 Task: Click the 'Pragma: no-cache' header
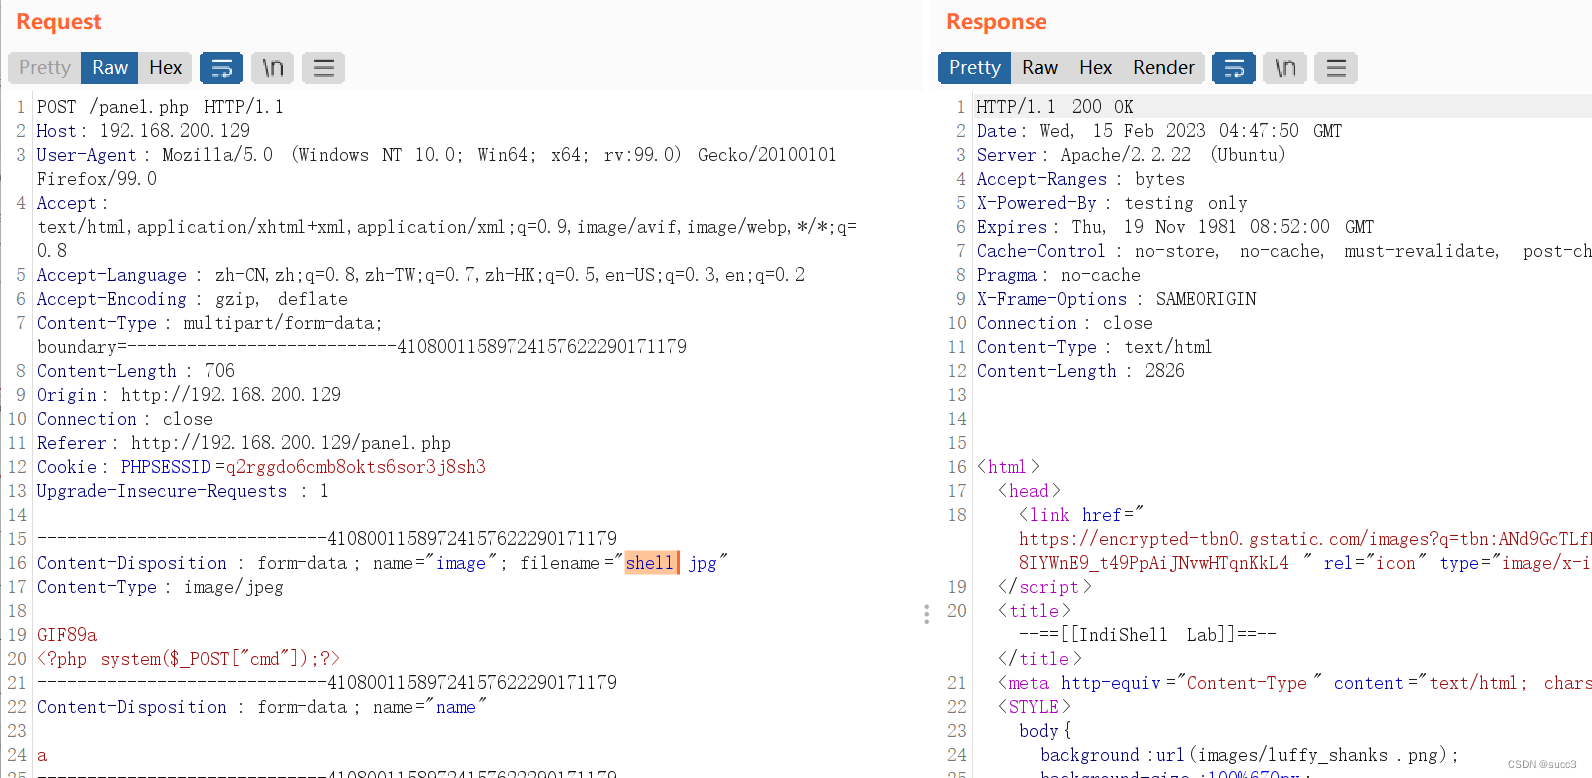tap(1059, 275)
